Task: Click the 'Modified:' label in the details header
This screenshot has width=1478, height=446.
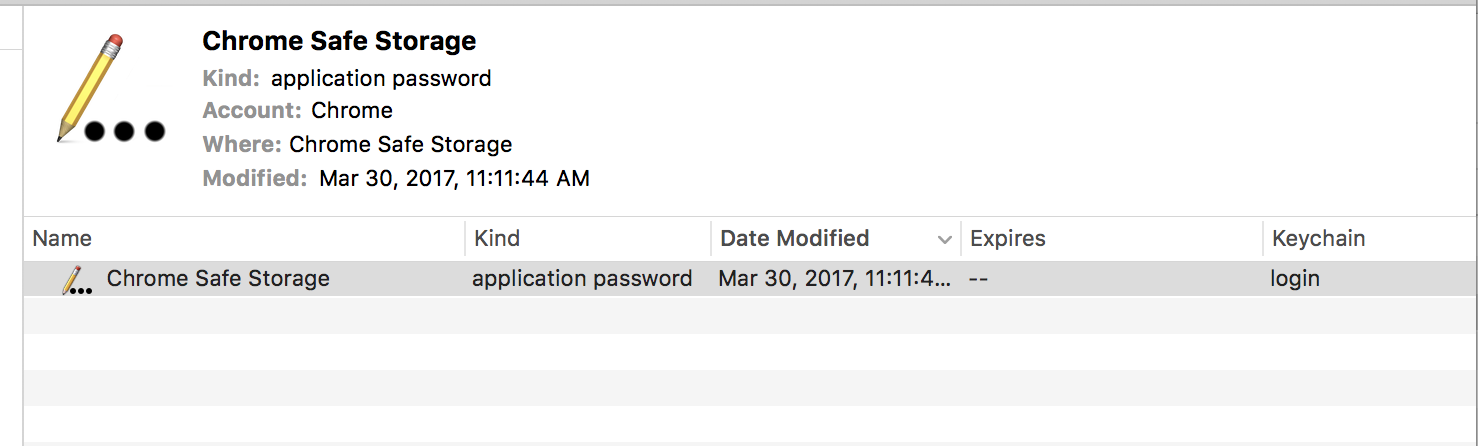Action: coord(254,179)
